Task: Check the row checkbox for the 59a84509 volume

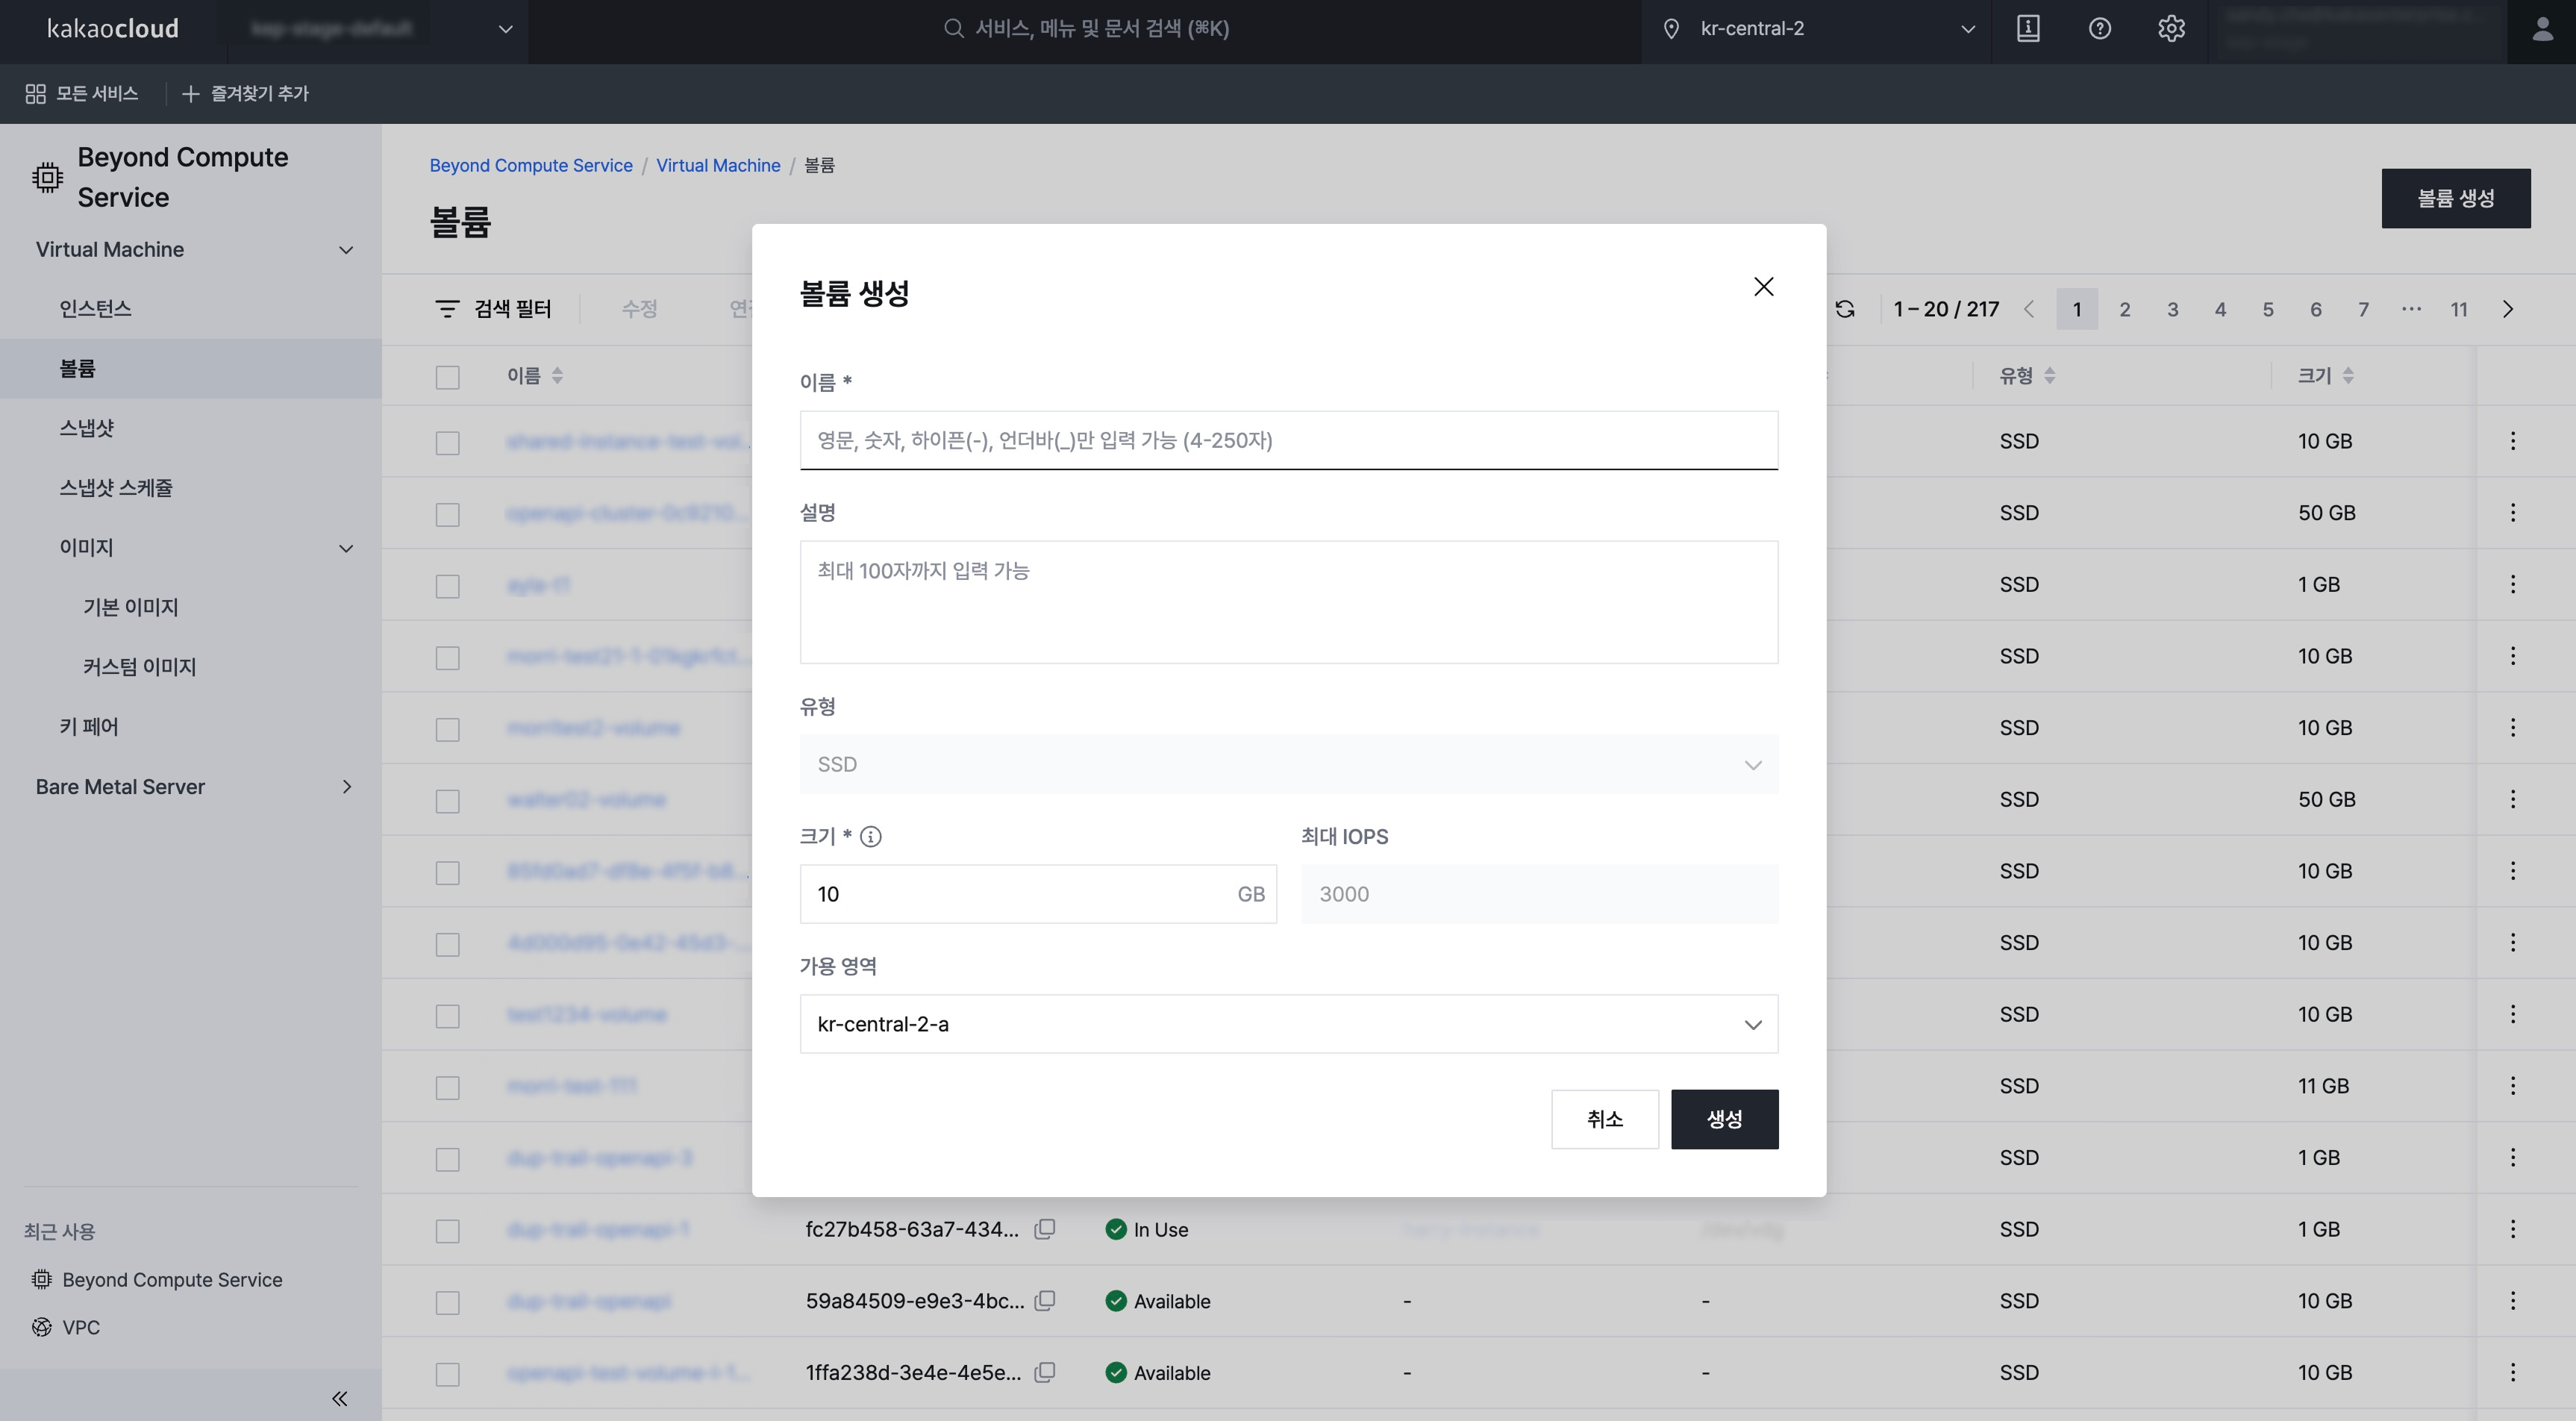Action: (447, 1302)
